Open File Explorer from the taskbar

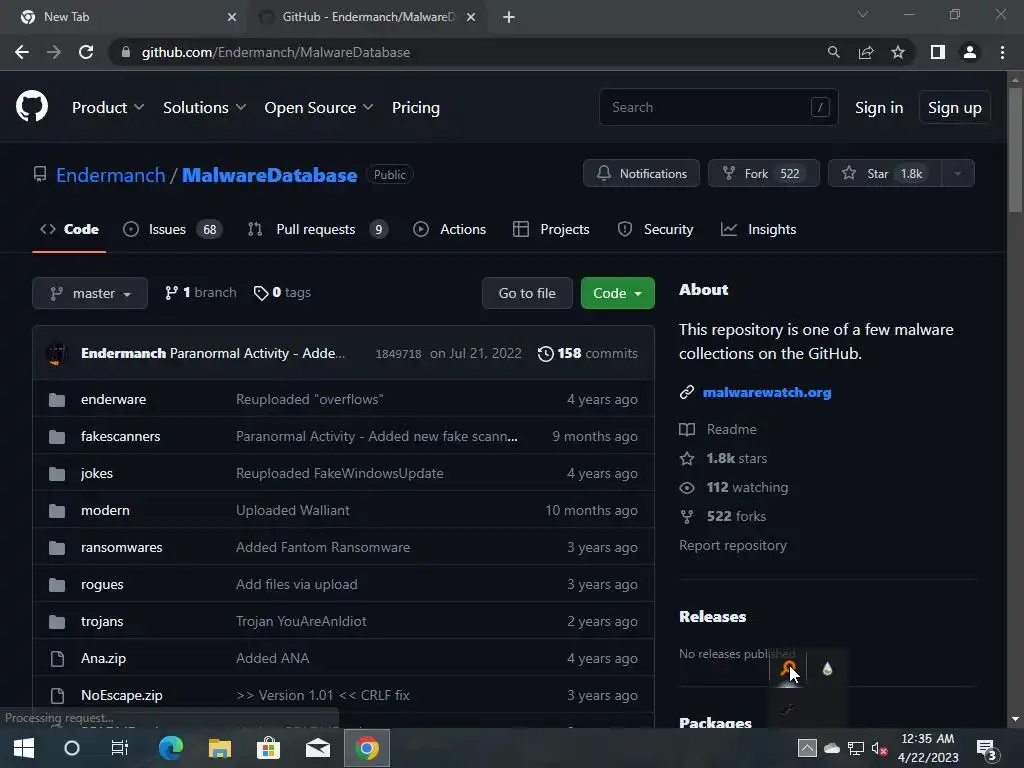click(x=219, y=748)
